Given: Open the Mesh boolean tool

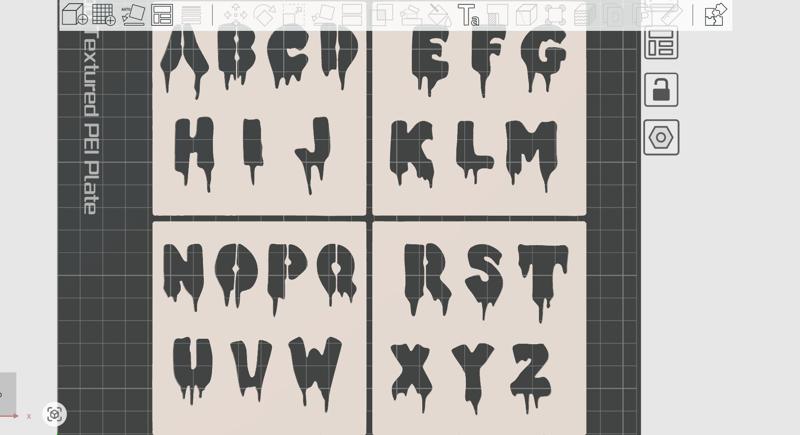Looking at the screenshot, I should pos(381,14).
